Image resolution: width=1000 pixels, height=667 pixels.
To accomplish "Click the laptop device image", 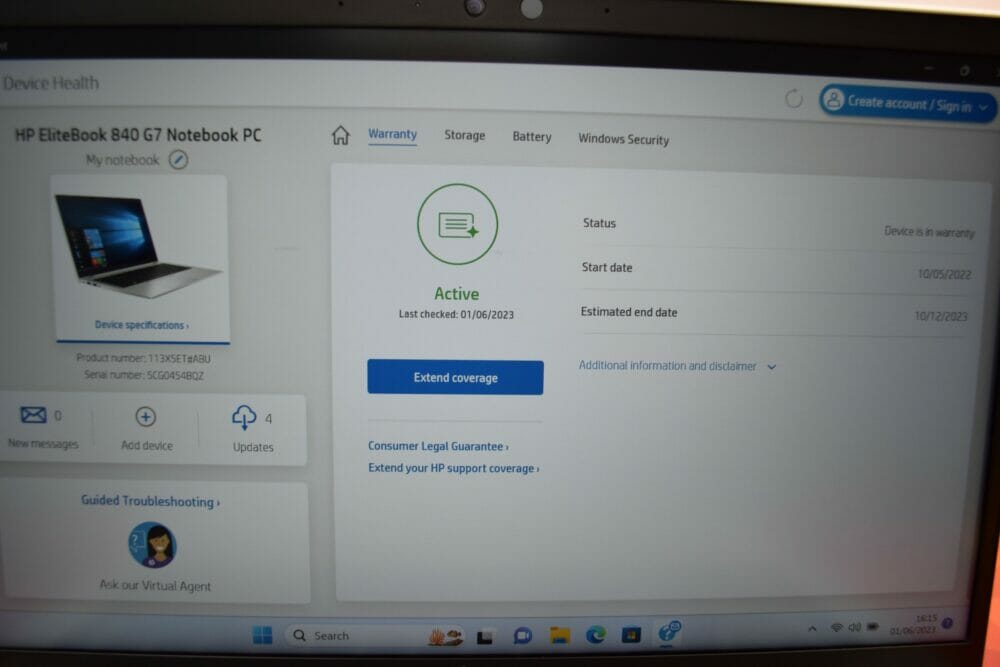I will pos(138,246).
